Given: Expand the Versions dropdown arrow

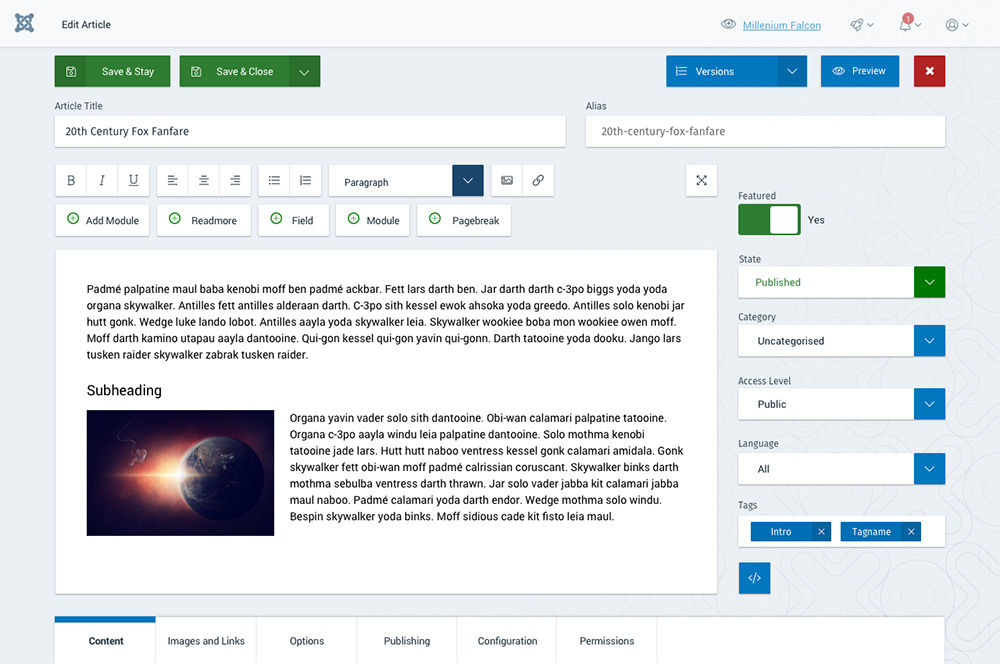Looking at the screenshot, I should point(792,71).
